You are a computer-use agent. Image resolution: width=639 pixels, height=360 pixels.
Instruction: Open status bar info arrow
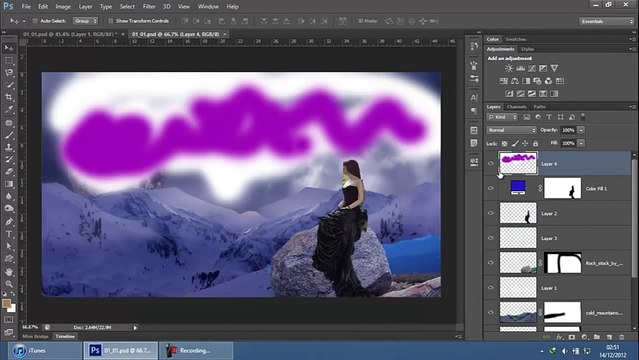135,327
